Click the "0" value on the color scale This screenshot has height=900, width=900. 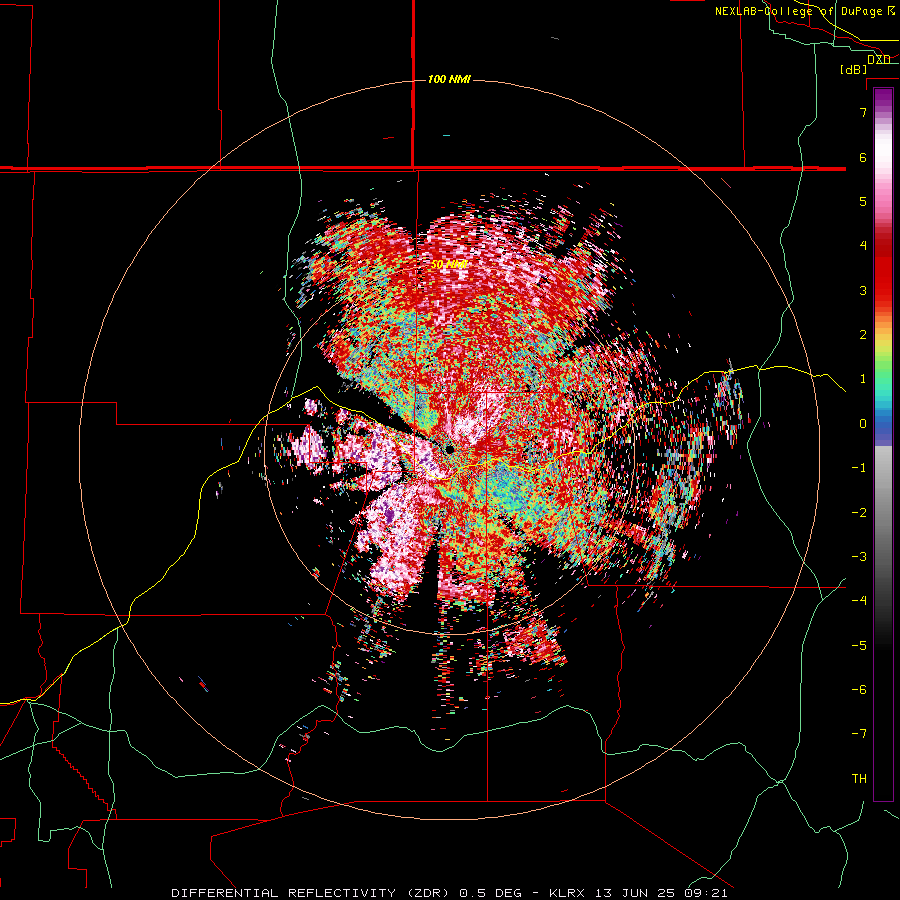pyautogui.click(x=863, y=424)
